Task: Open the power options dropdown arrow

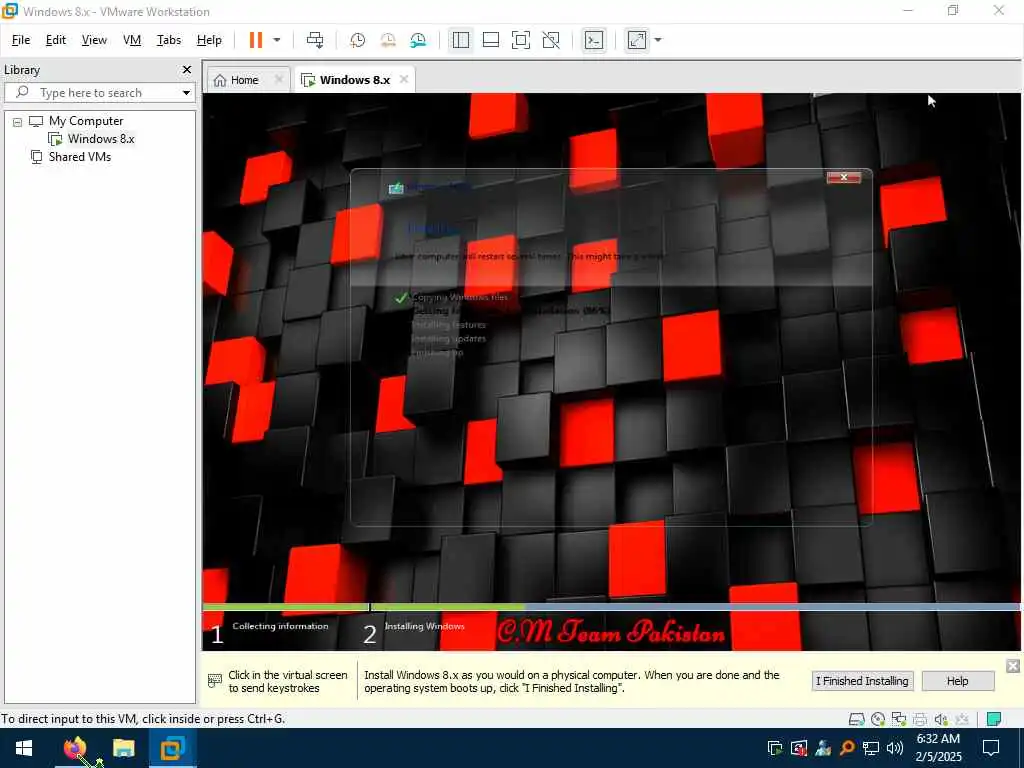Action: (277, 40)
